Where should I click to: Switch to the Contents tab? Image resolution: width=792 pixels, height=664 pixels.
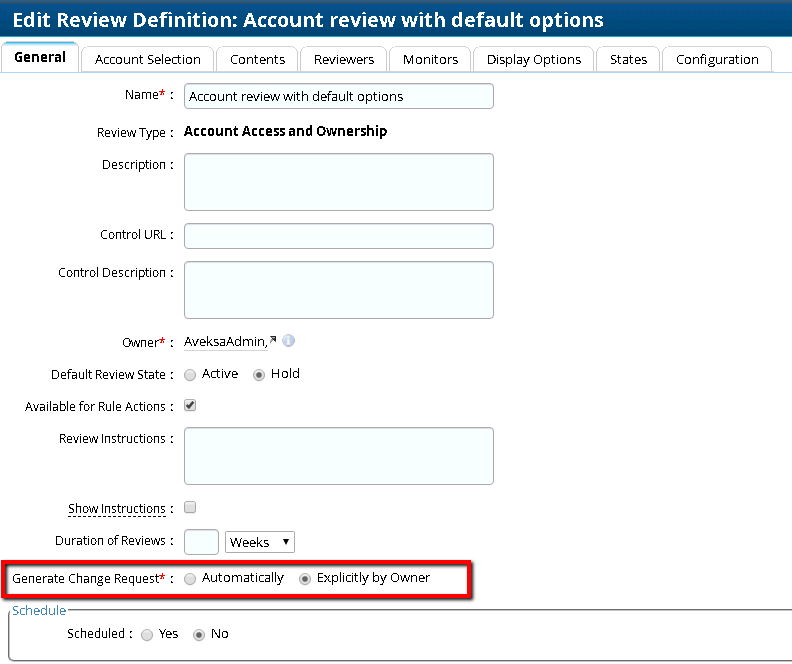(x=257, y=59)
